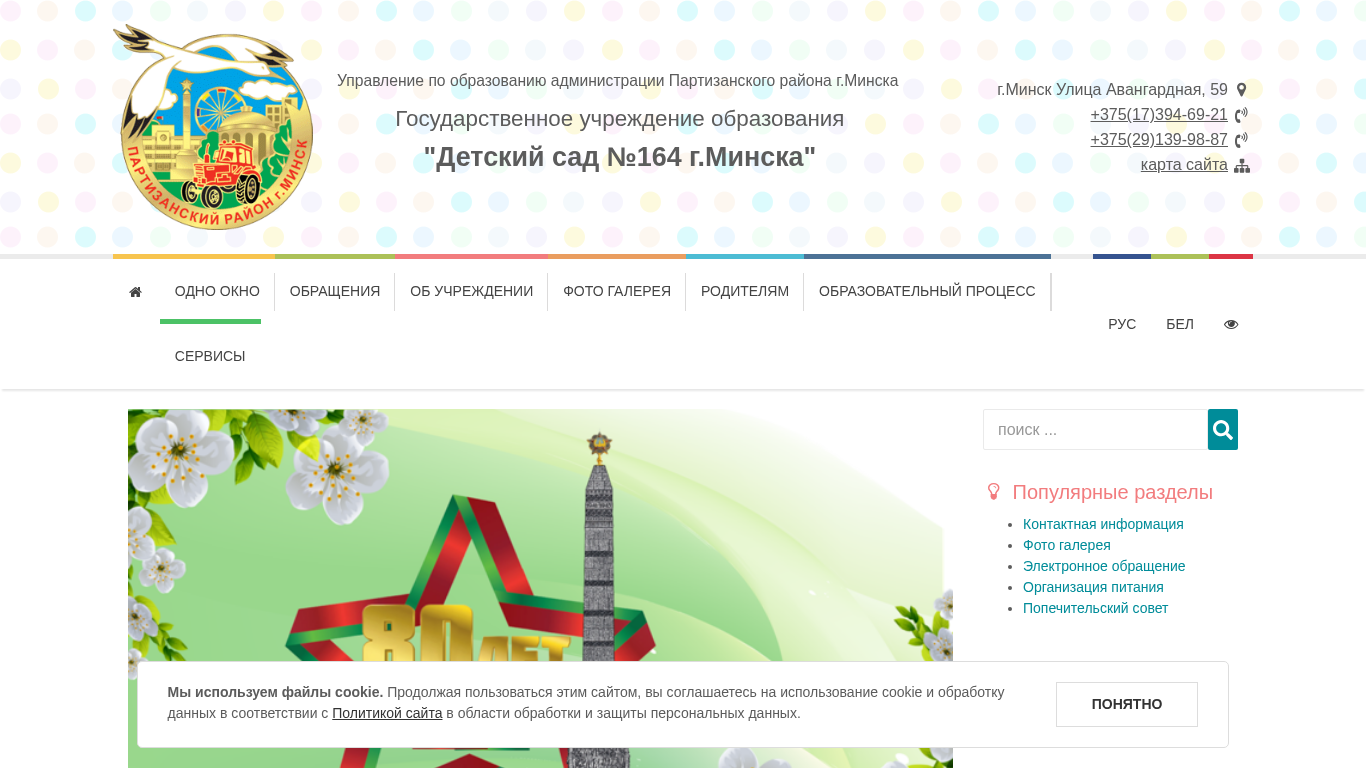
Task: Click the Популярные разделы heading
Action: (1112, 492)
